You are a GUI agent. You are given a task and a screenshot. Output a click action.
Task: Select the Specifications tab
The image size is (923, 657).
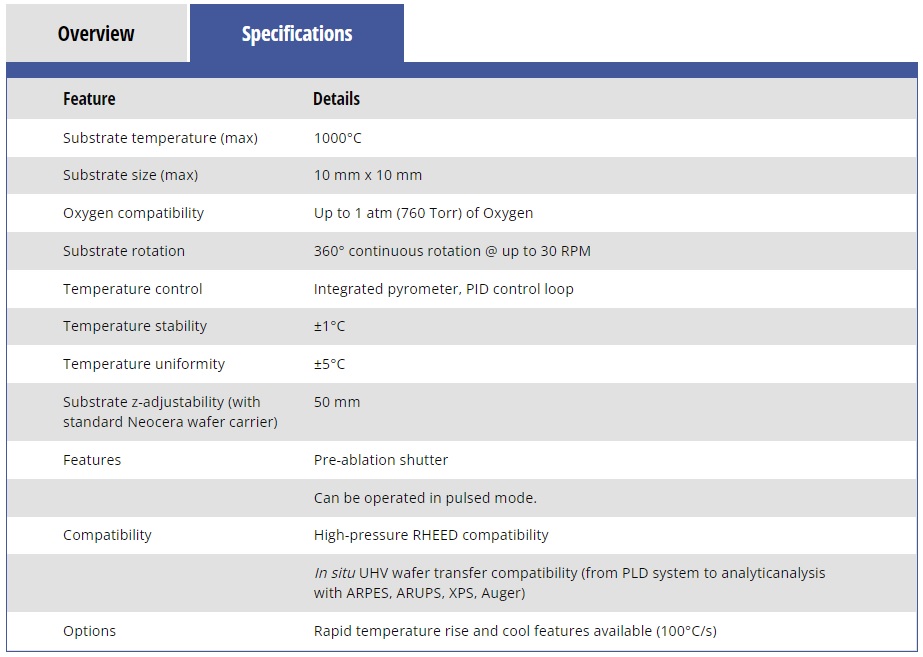click(297, 33)
